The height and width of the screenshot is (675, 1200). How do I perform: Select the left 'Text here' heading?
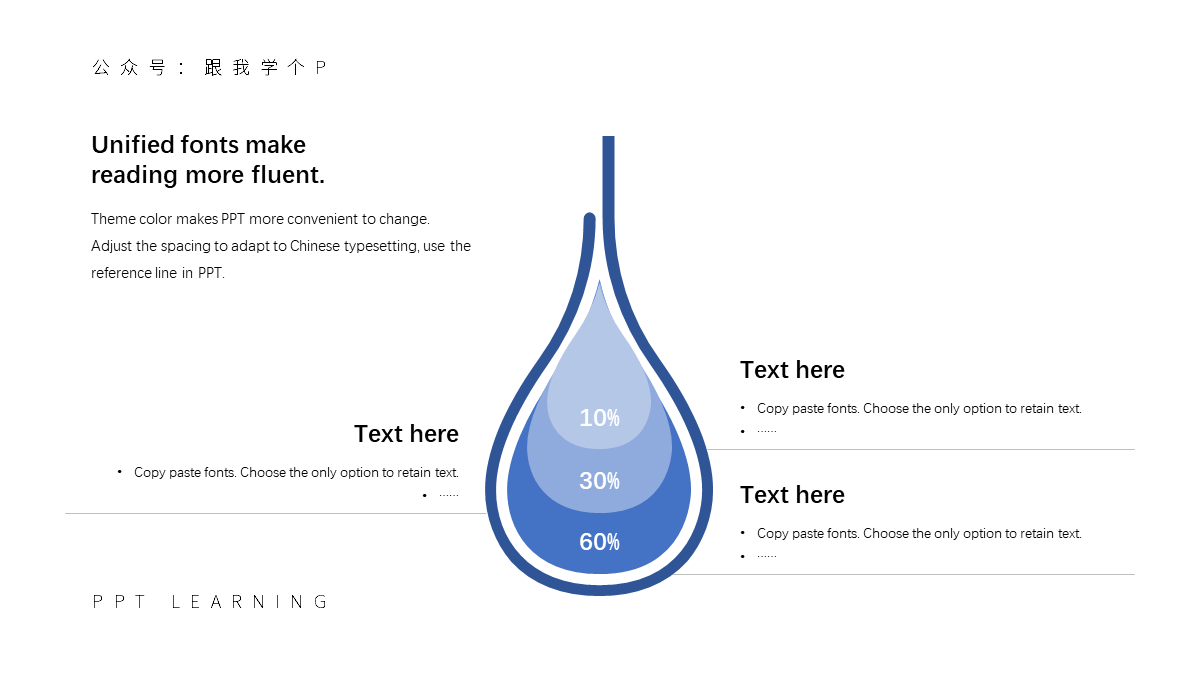click(x=406, y=434)
